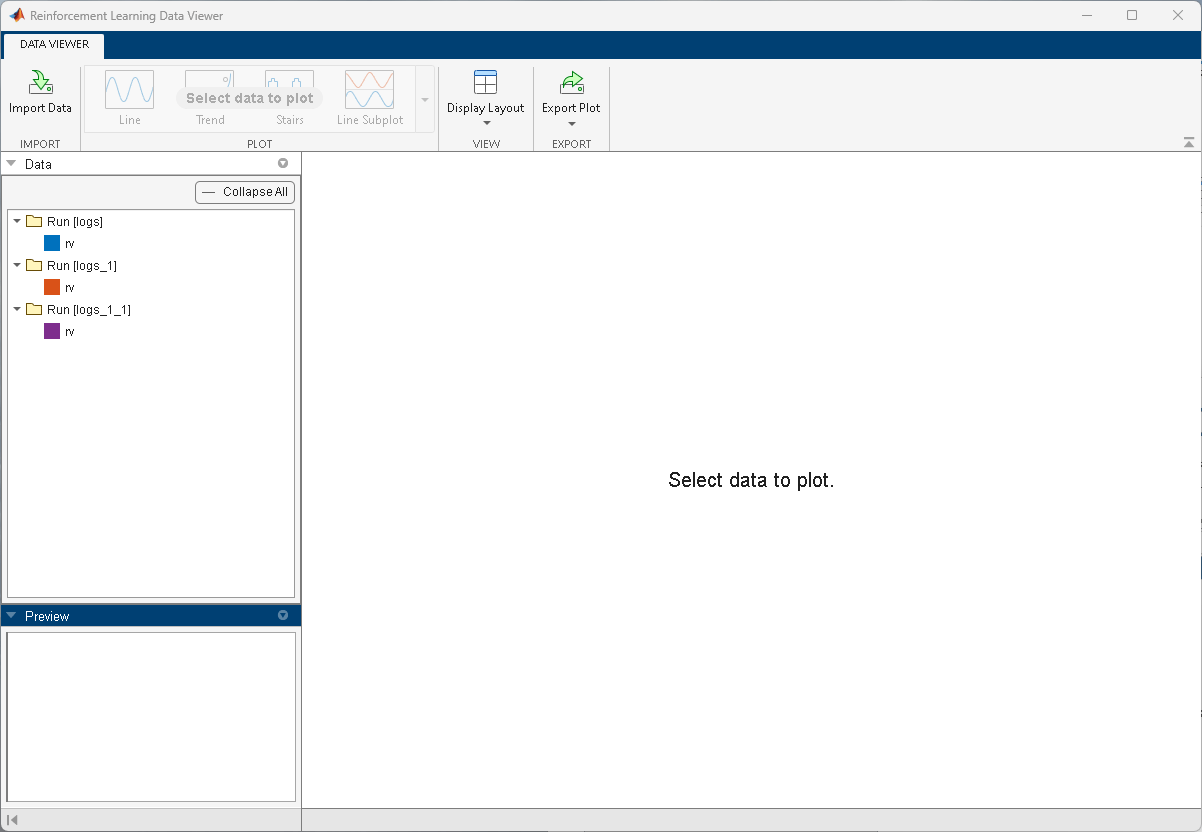Click the Import Data icon
The width and height of the screenshot is (1202, 832).
(x=40, y=83)
